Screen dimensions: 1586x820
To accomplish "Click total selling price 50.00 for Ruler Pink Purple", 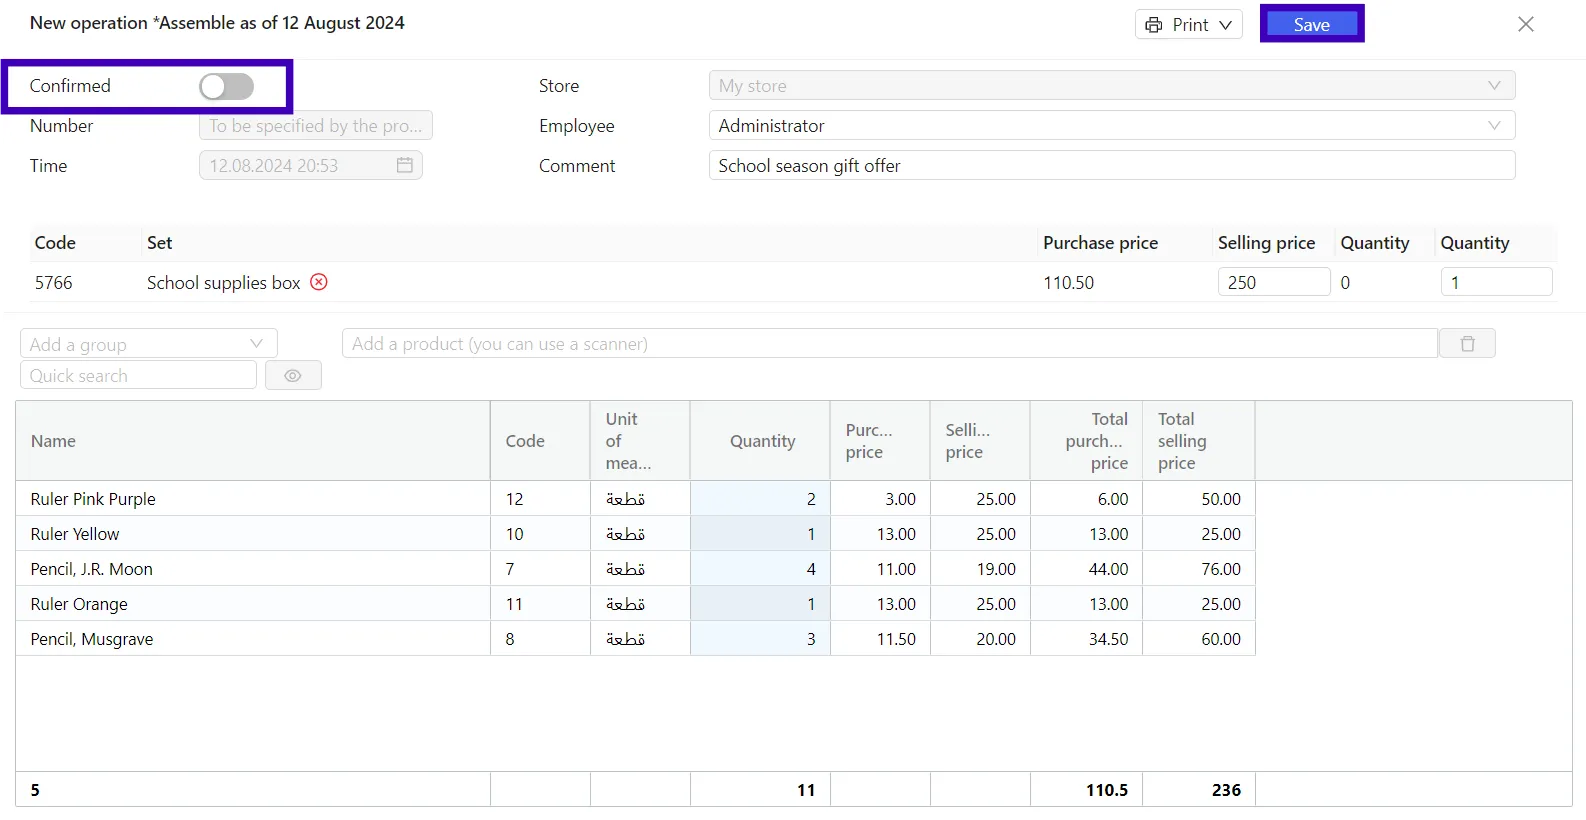I will pos(1198,499).
